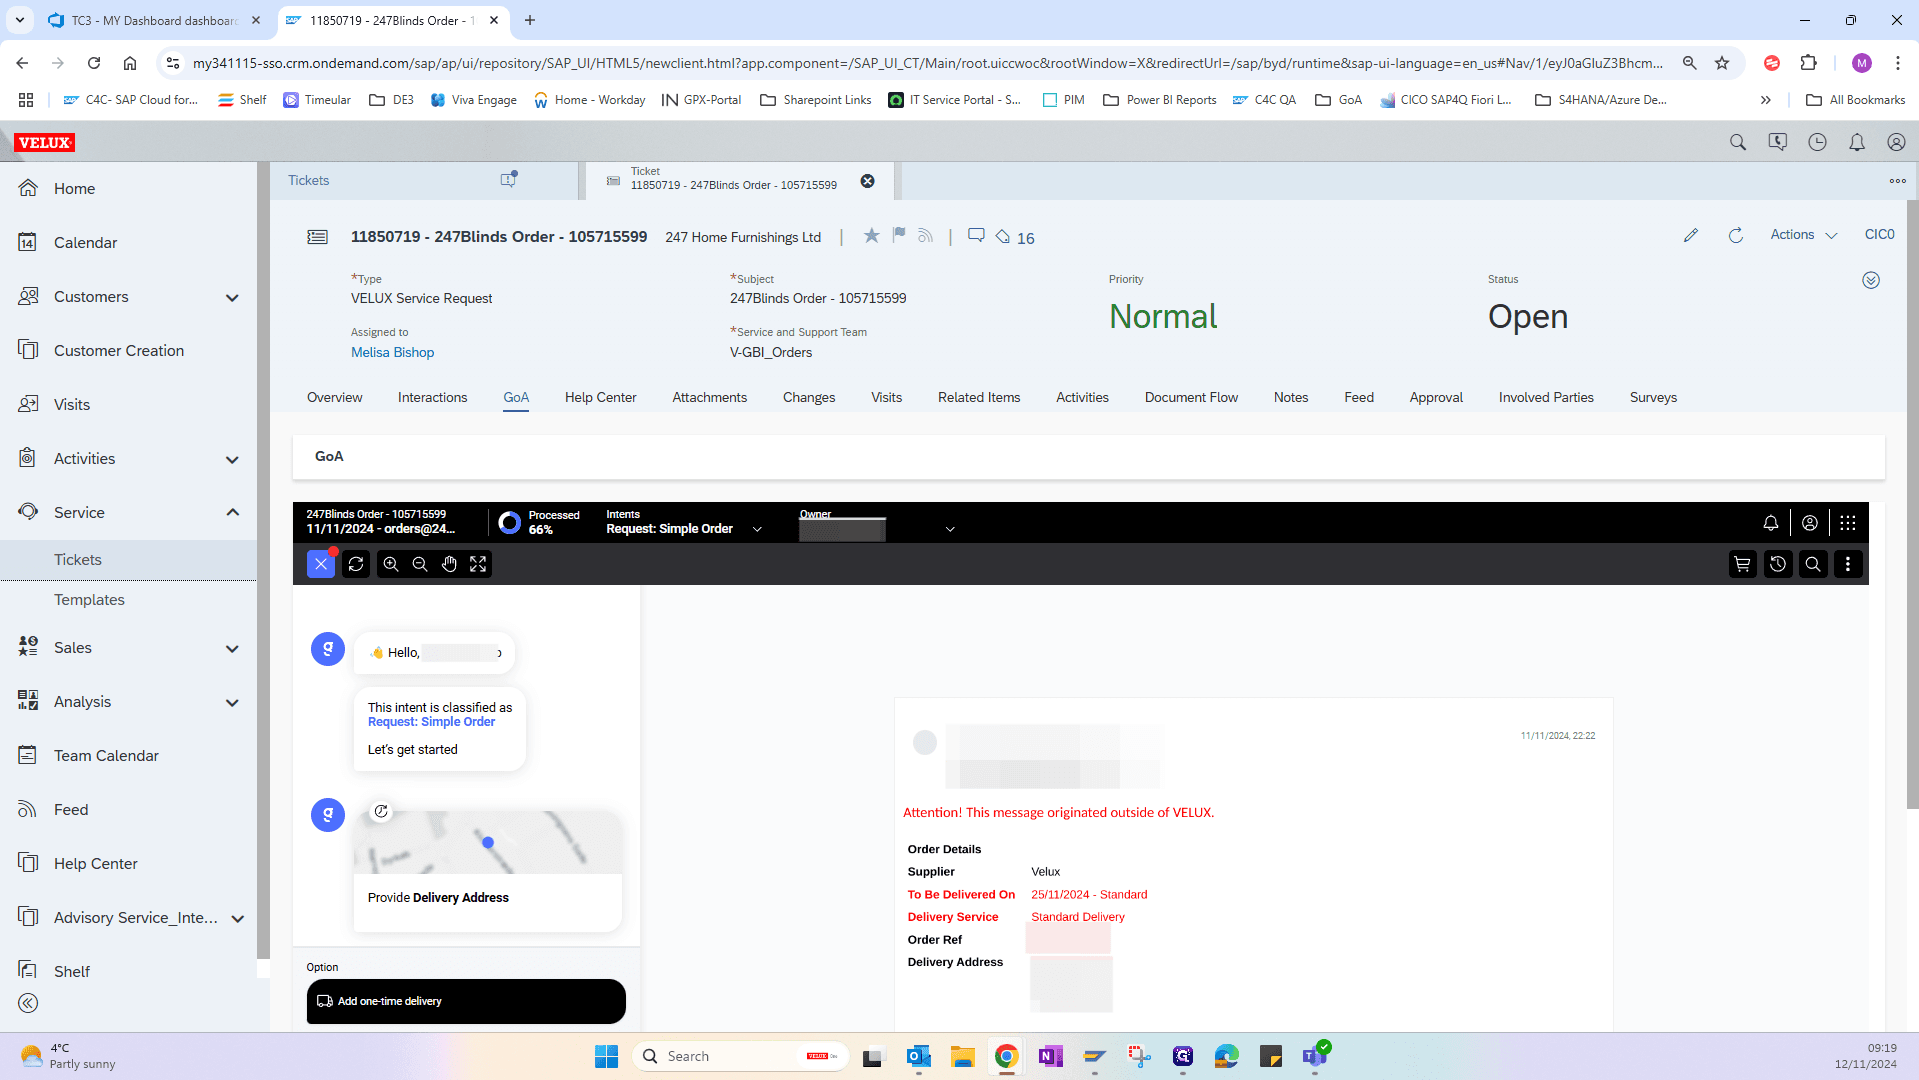Close the 11850719 ticket tab
Screen dimensions: 1919x1080
point(868,181)
